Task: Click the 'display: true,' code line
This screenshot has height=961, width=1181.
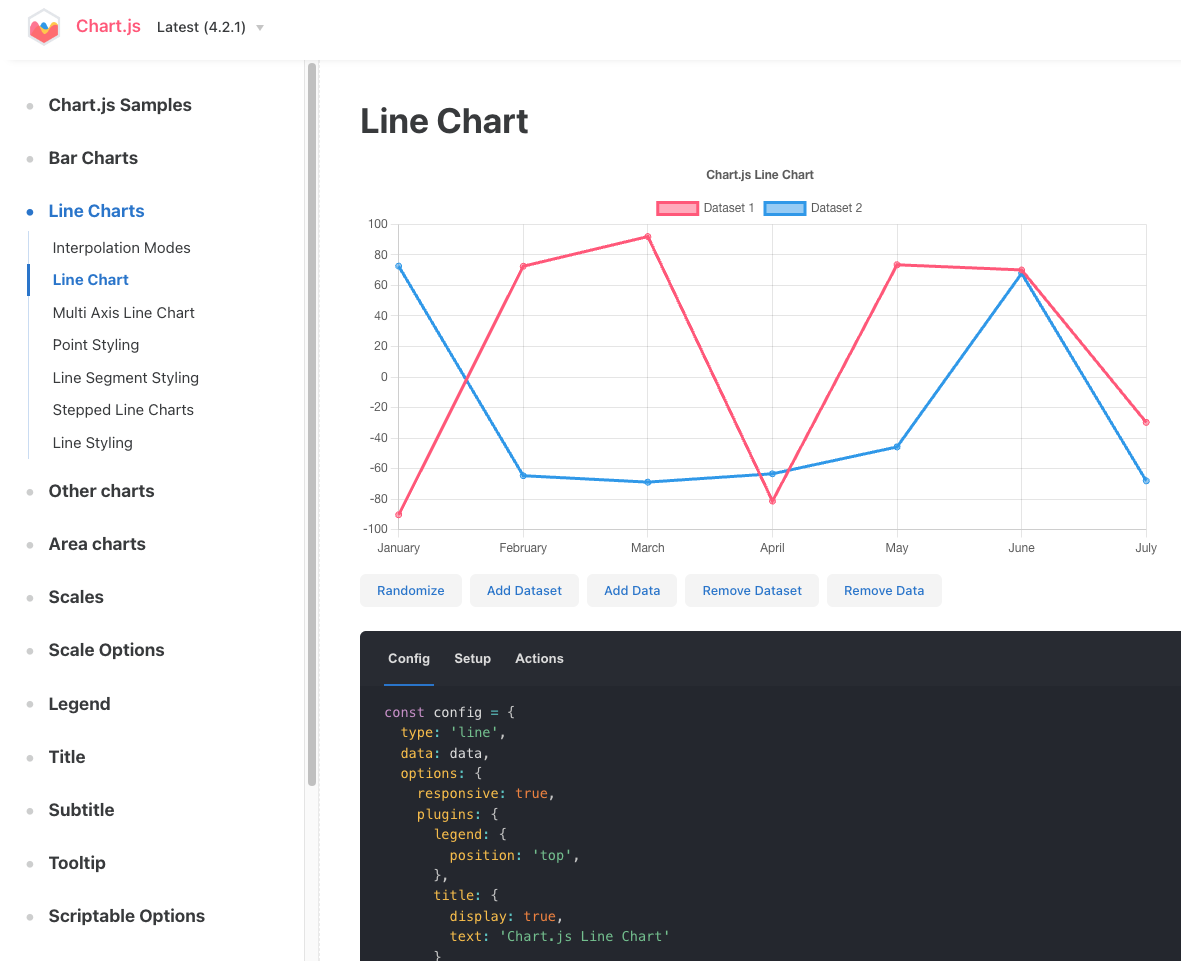Action: (506, 917)
